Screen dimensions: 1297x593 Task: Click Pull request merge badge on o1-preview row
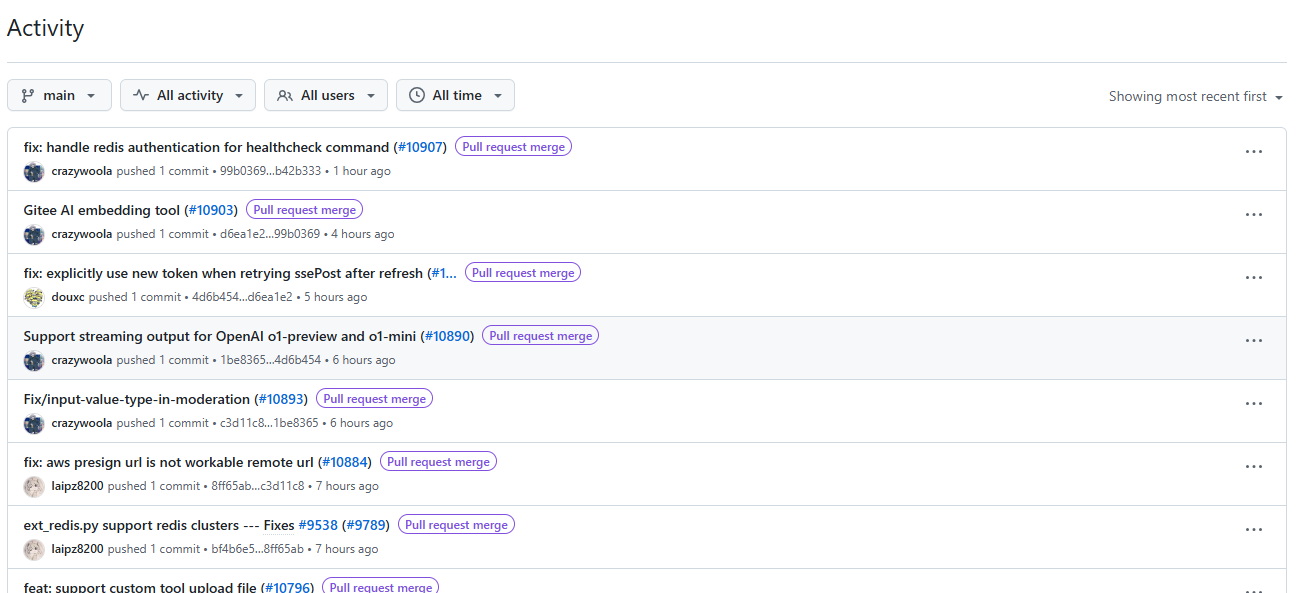[540, 336]
